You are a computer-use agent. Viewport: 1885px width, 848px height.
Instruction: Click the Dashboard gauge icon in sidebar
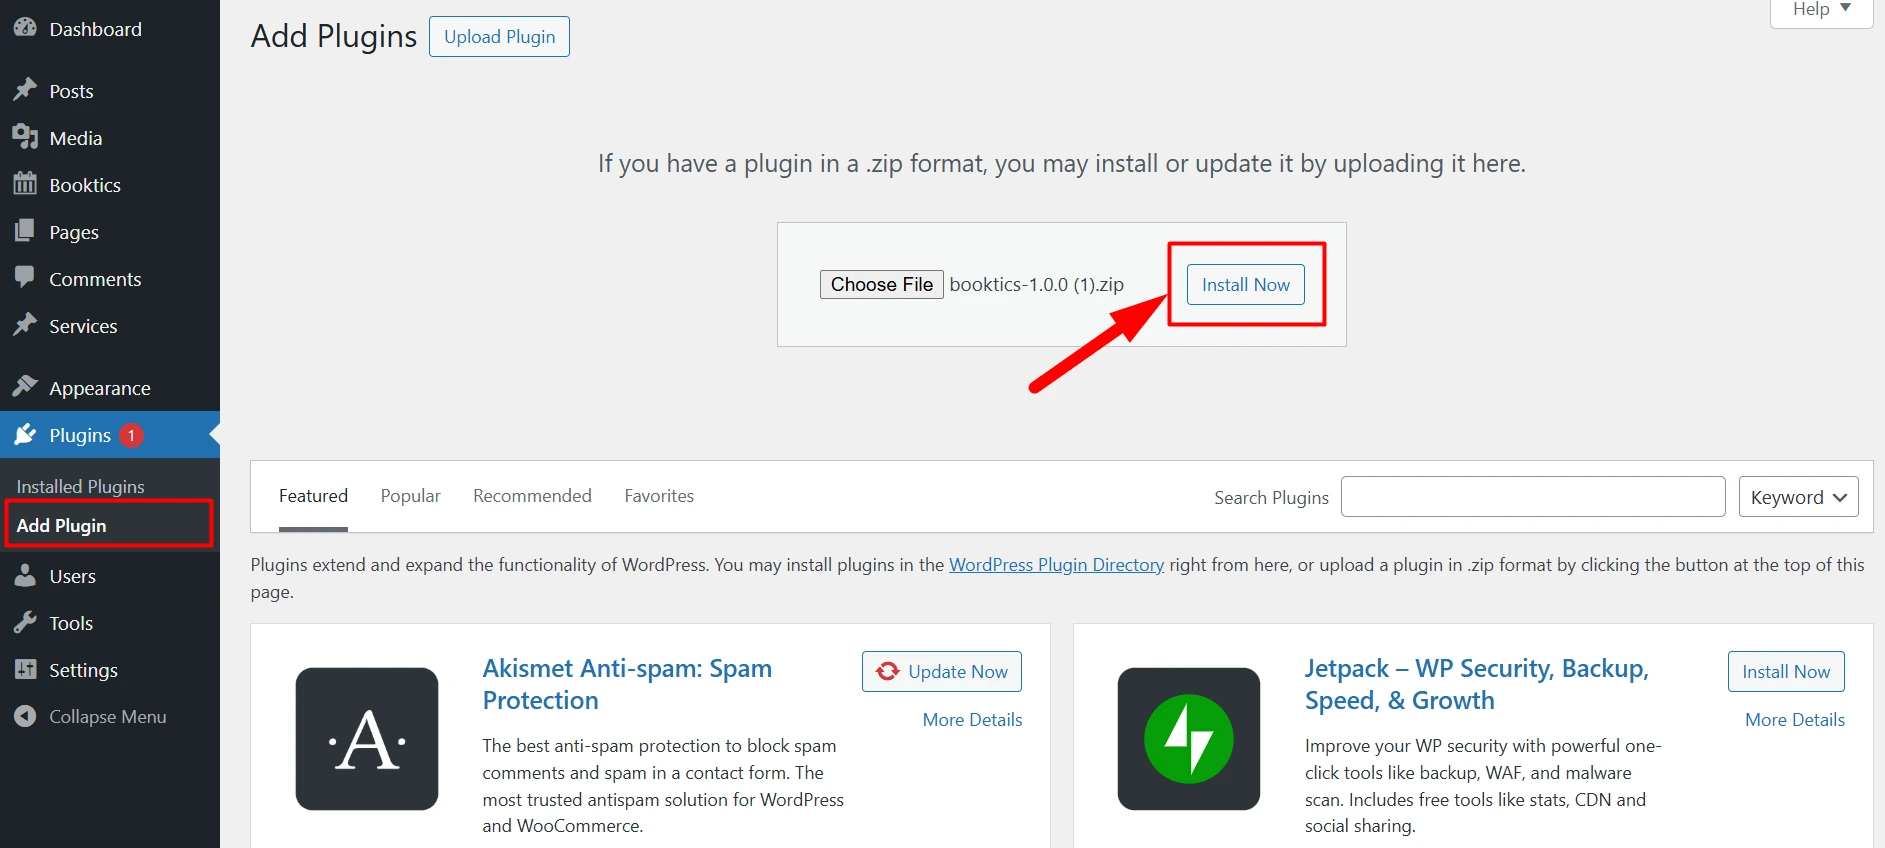pyautogui.click(x=25, y=28)
